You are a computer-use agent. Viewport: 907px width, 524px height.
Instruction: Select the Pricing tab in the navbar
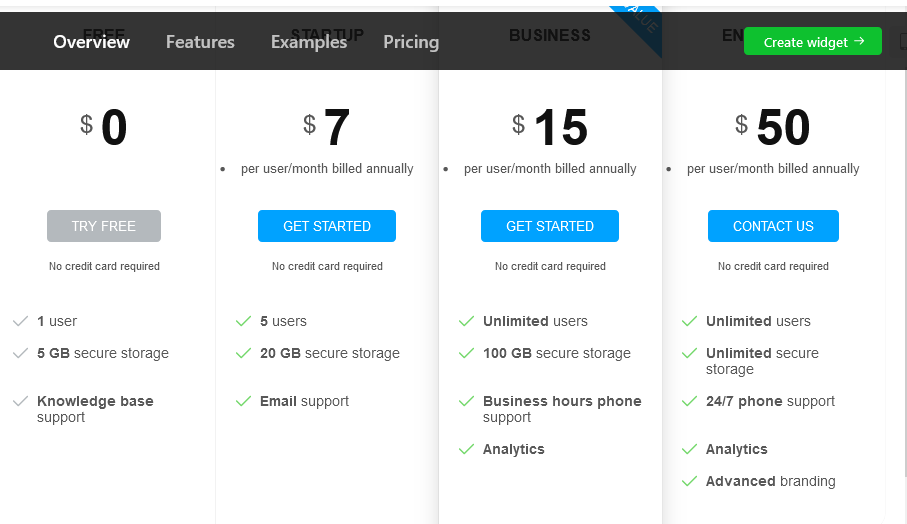[x=411, y=42]
